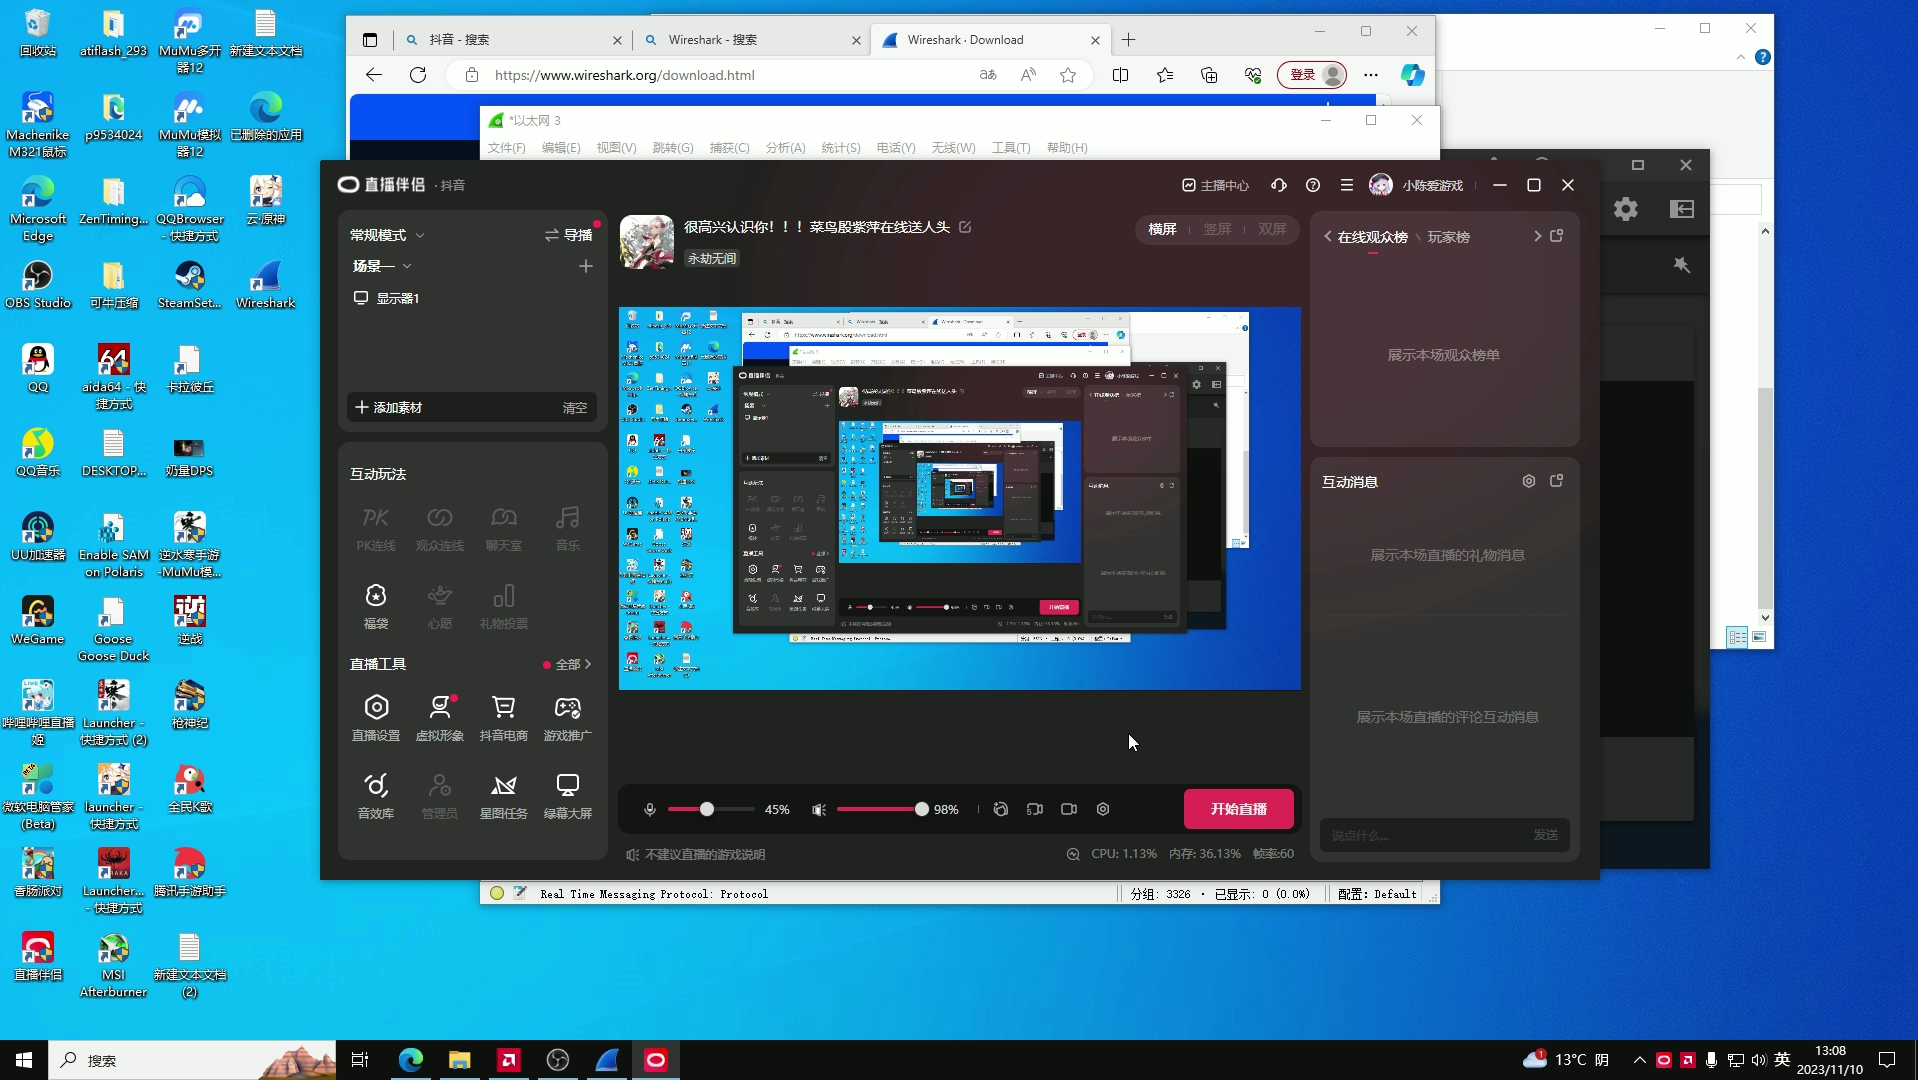The image size is (1918, 1080).
Task: Add a new scene with the plus icon
Action: click(x=586, y=266)
